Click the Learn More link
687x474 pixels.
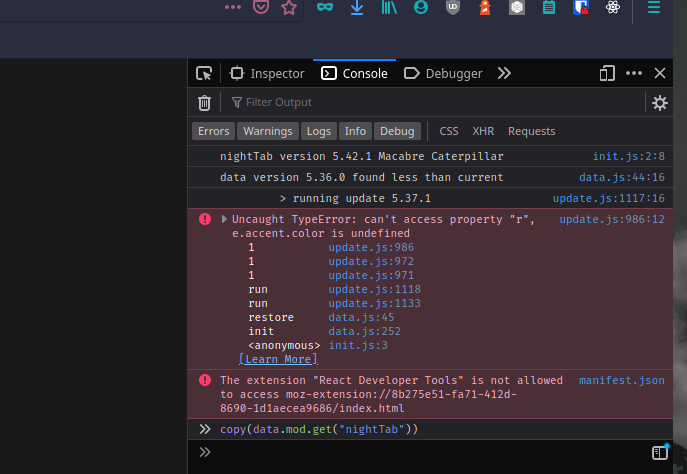tap(278, 359)
